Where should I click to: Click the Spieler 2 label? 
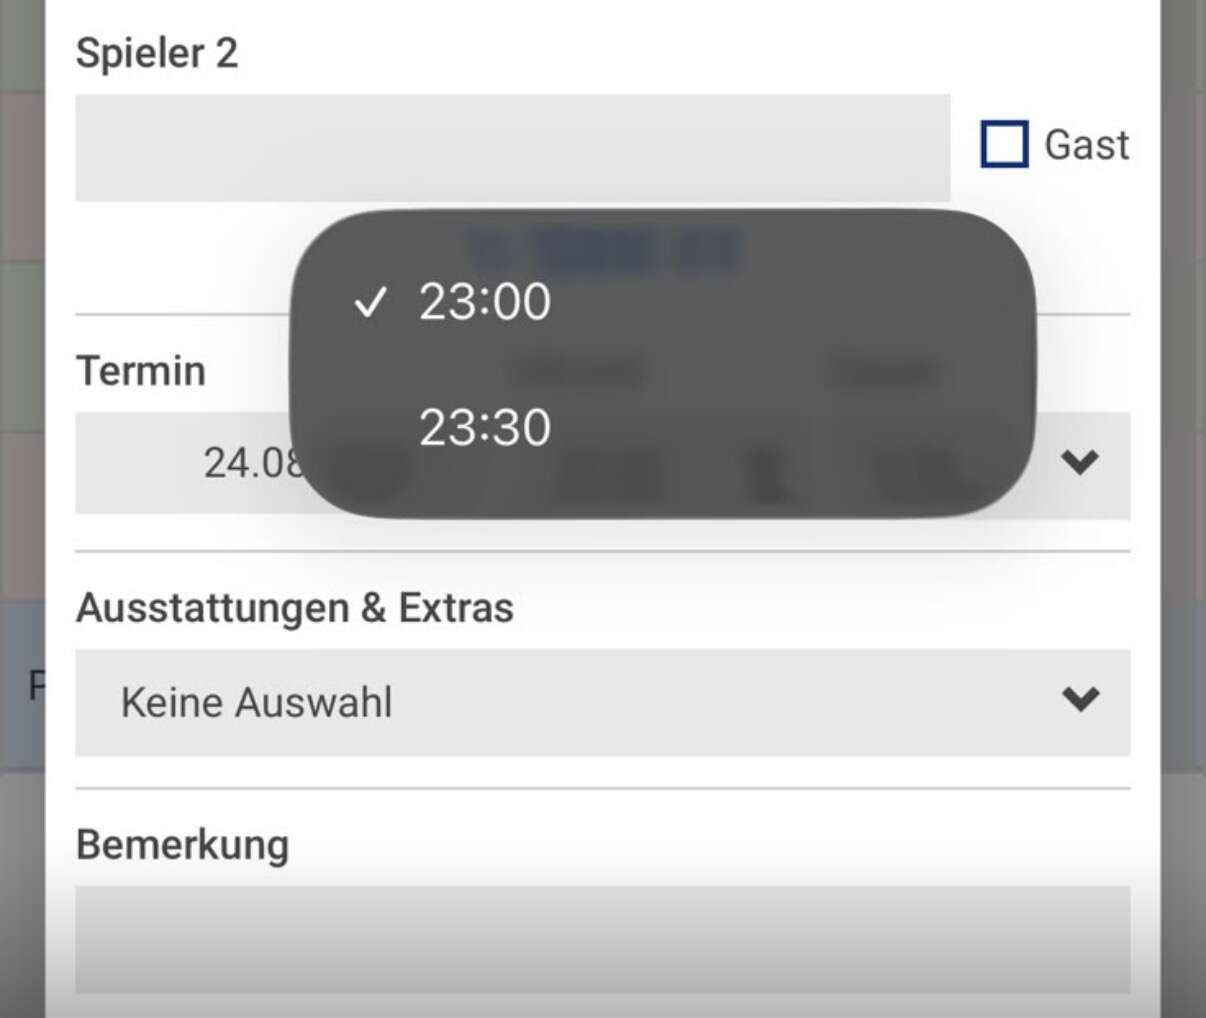coord(157,53)
